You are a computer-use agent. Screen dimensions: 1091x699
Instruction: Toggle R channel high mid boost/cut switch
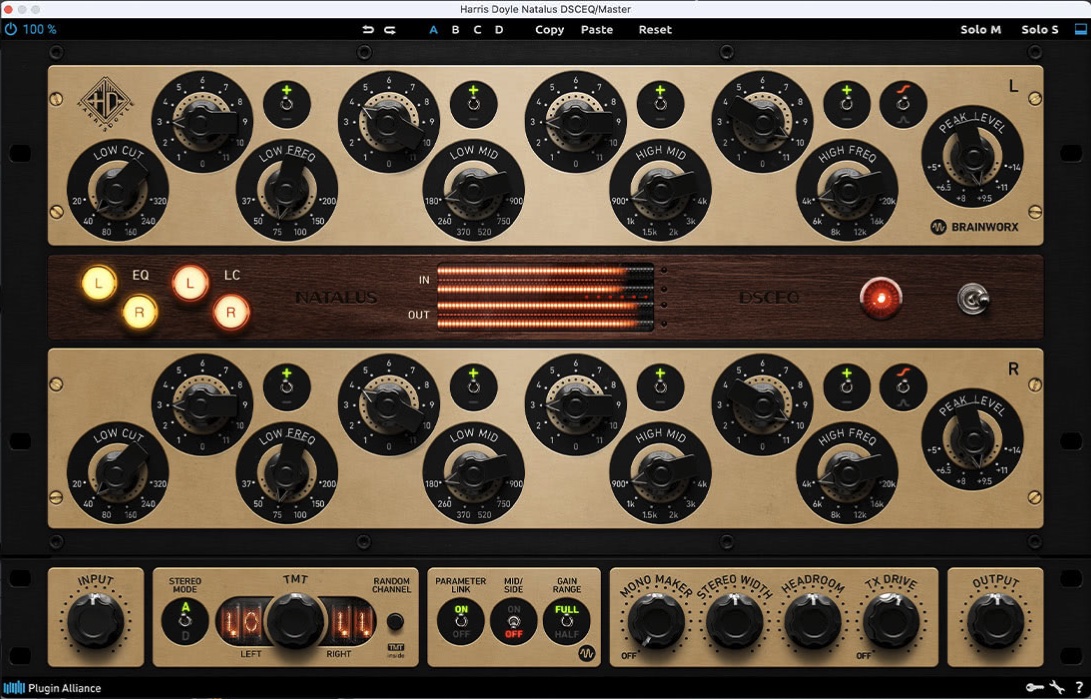660,387
